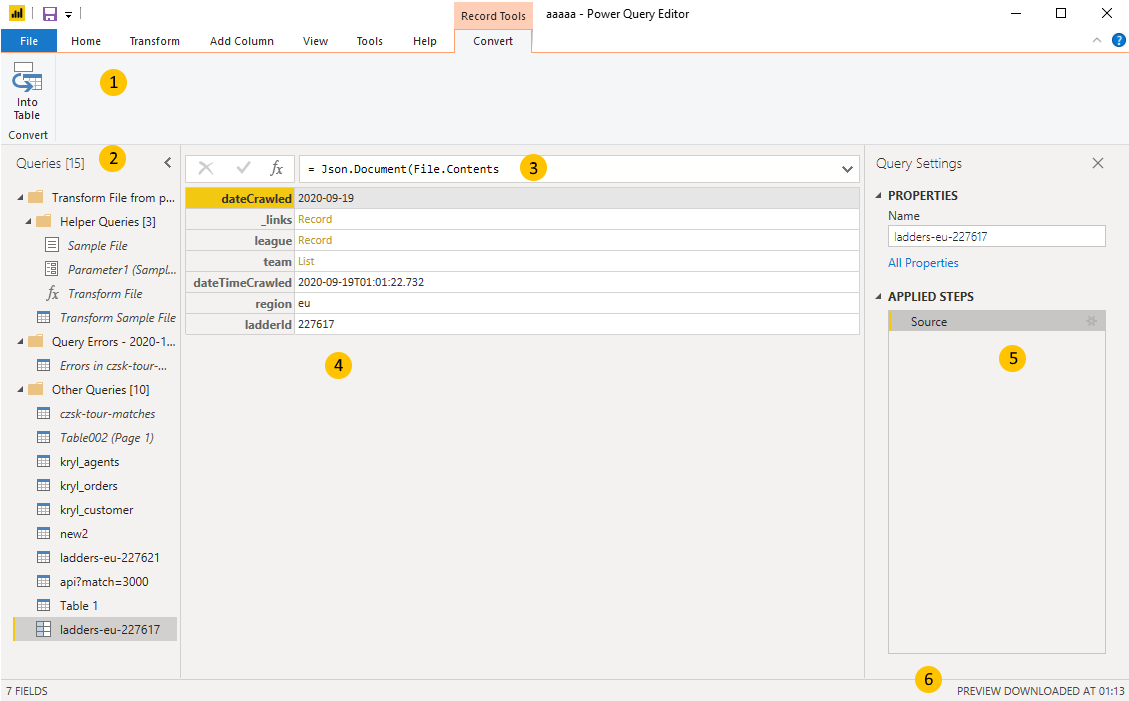The image size is (1129, 701).
Task: Open the Help question mark icon
Action: coord(1118,41)
